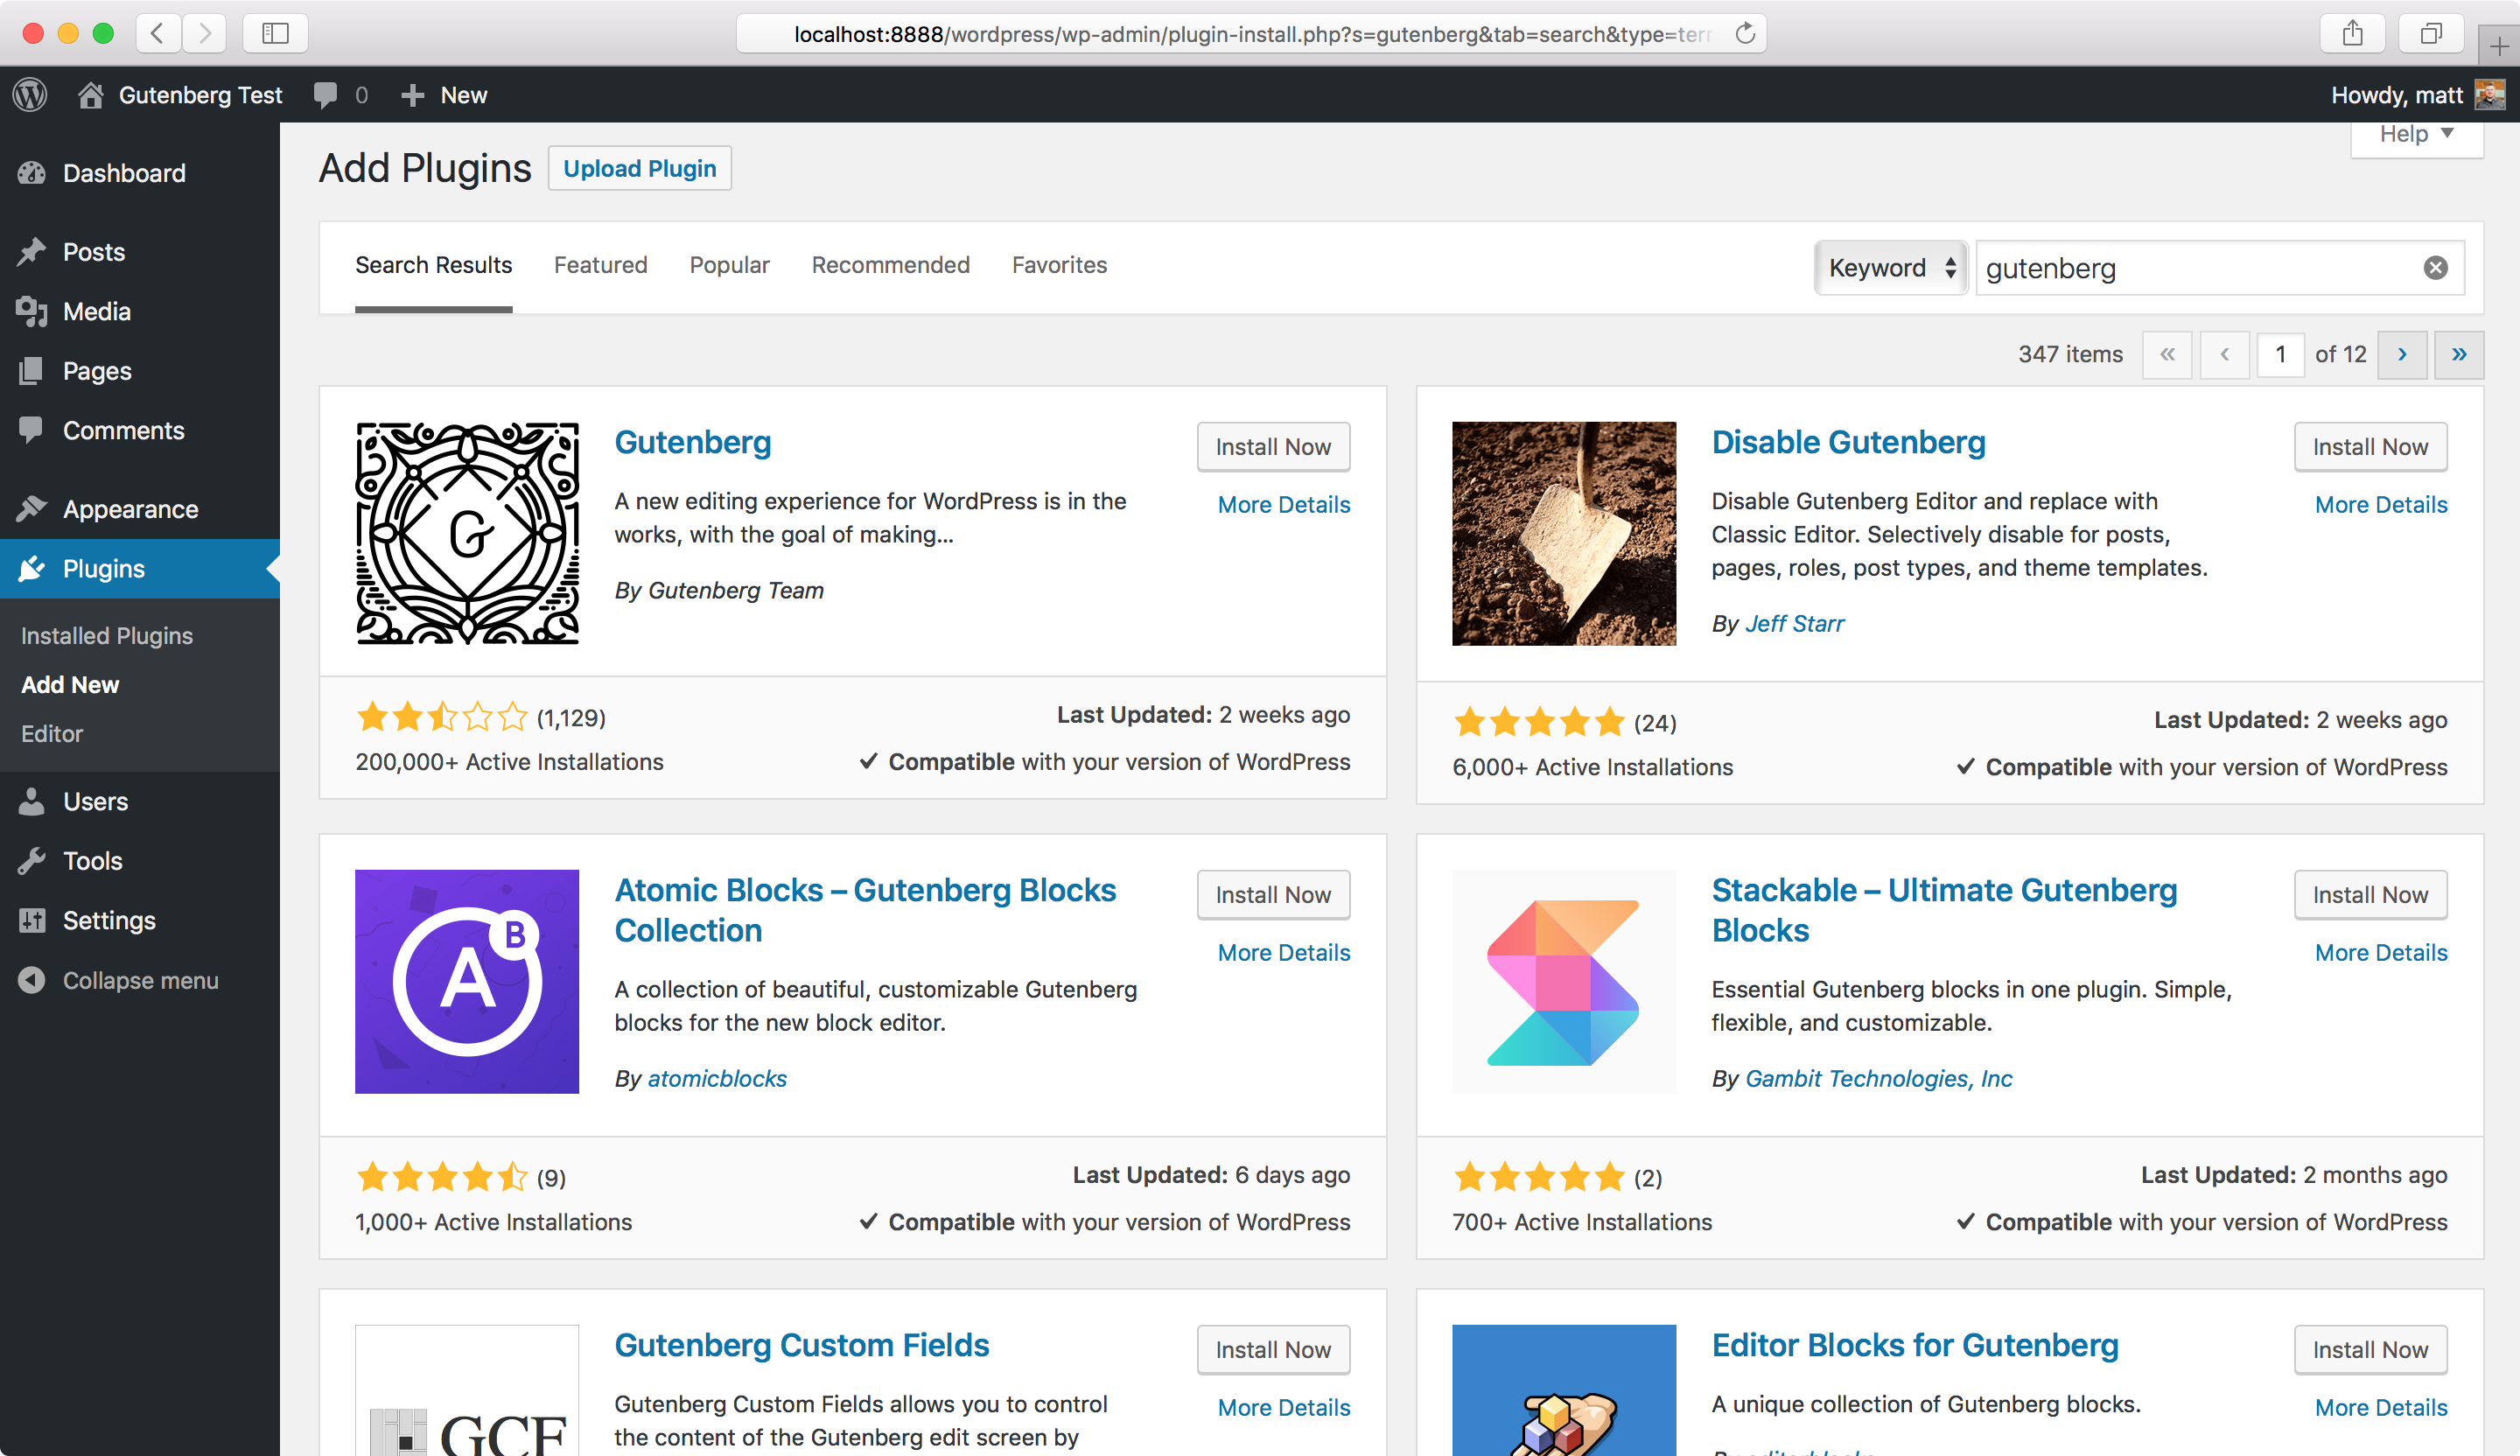Collapse the admin sidebar menu
The height and width of the screenshot is (1456, 2520).
pyautogui.click(x=140, y=980)
